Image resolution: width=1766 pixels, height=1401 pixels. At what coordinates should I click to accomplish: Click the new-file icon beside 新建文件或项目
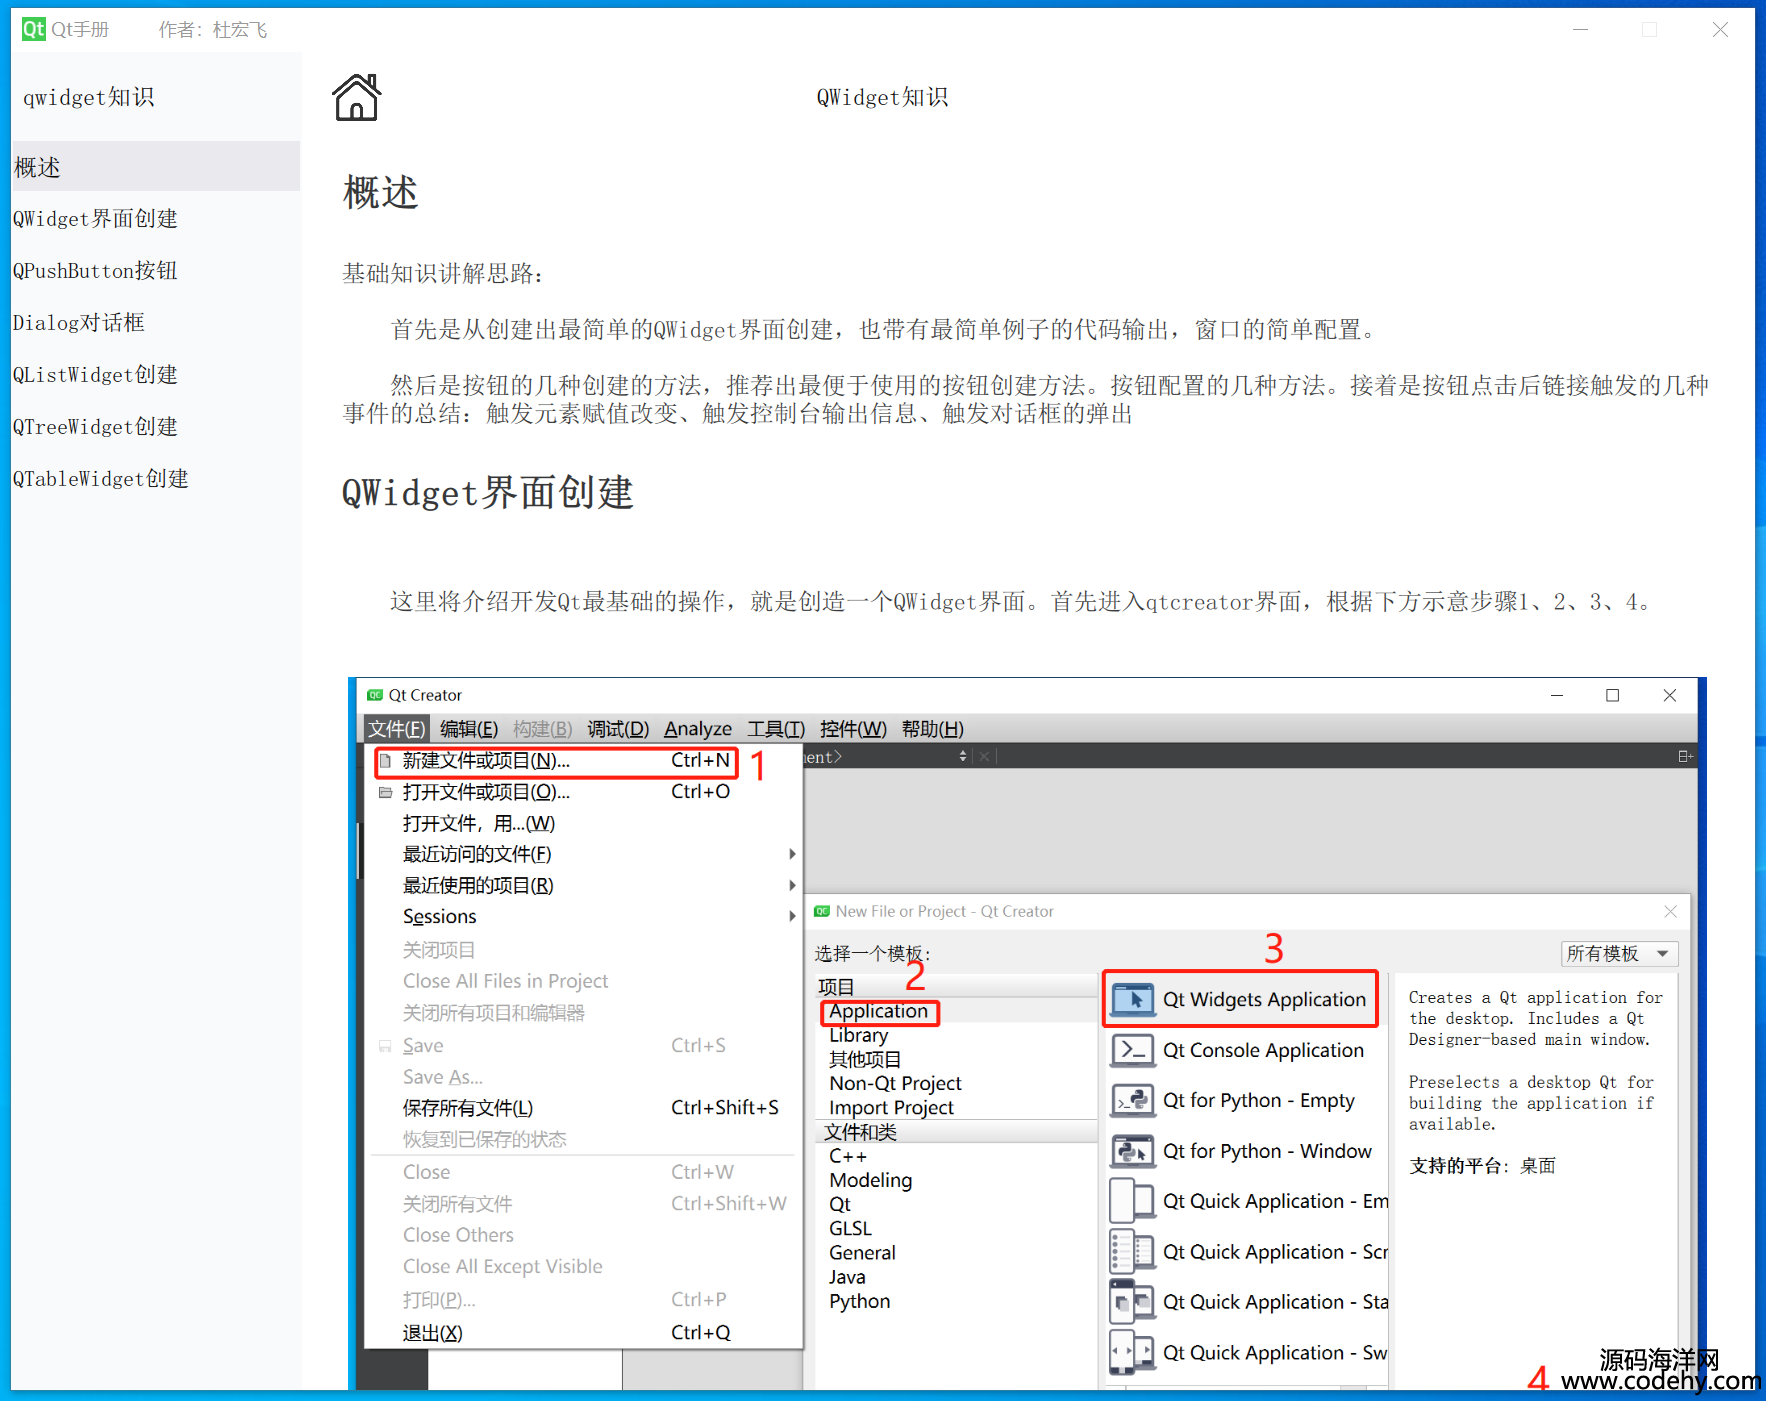pos(385,761)
